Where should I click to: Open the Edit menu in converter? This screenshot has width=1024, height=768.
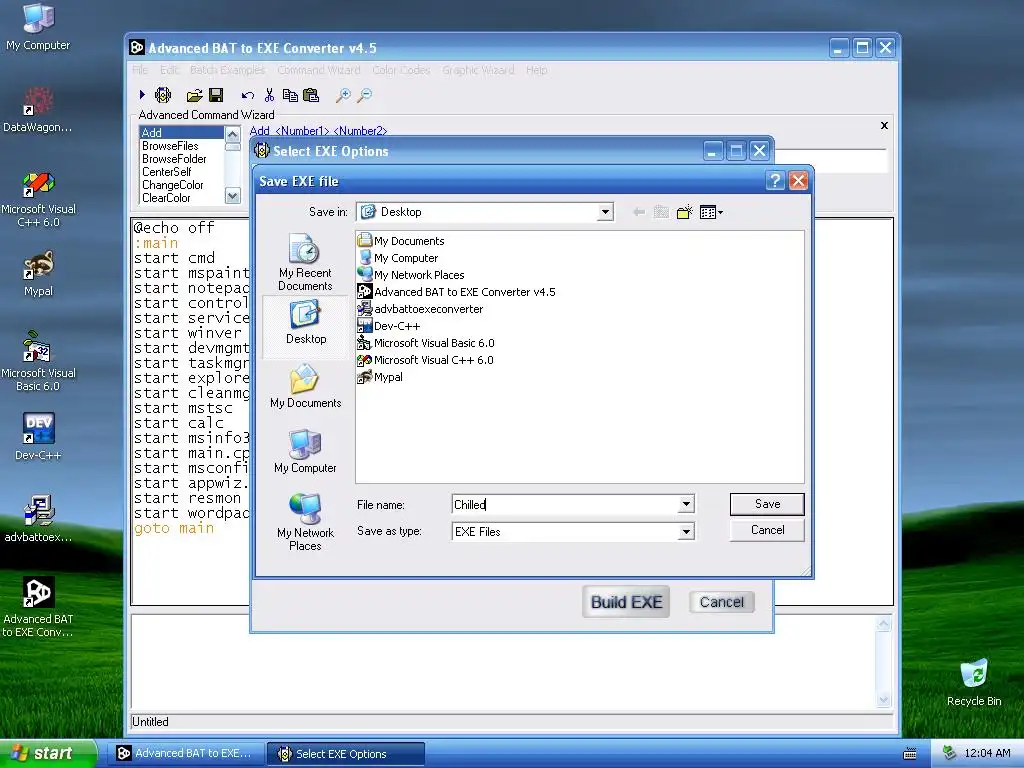tap(169, 70)
